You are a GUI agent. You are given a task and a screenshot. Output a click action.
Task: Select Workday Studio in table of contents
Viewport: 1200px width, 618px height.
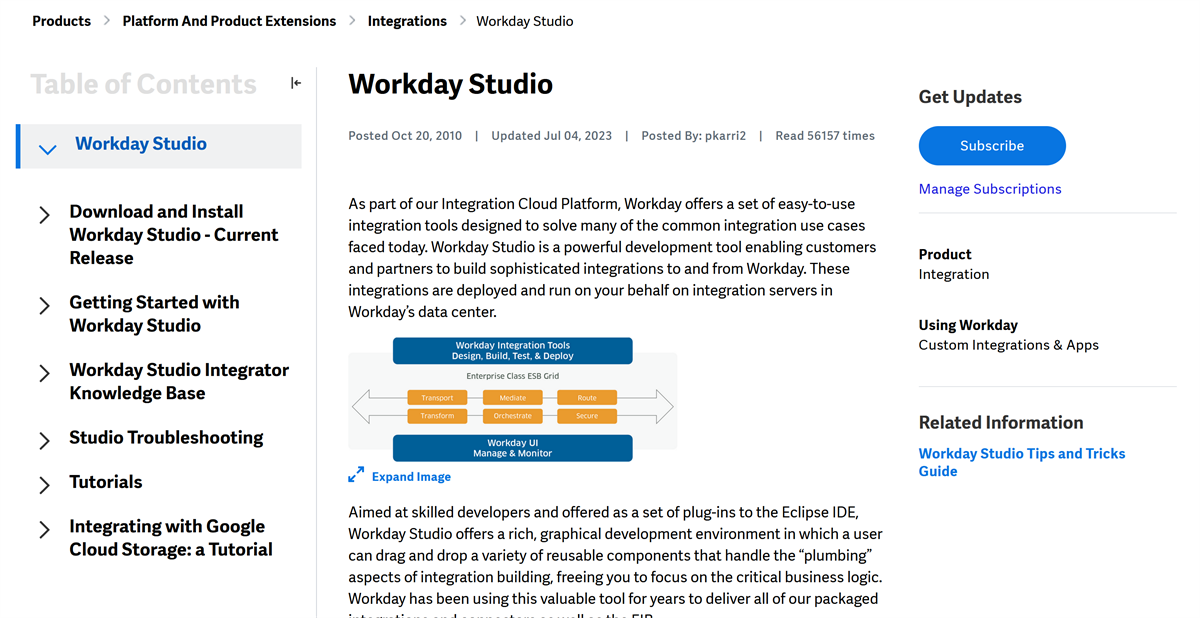pyautogui.click(x=141, y=144)
